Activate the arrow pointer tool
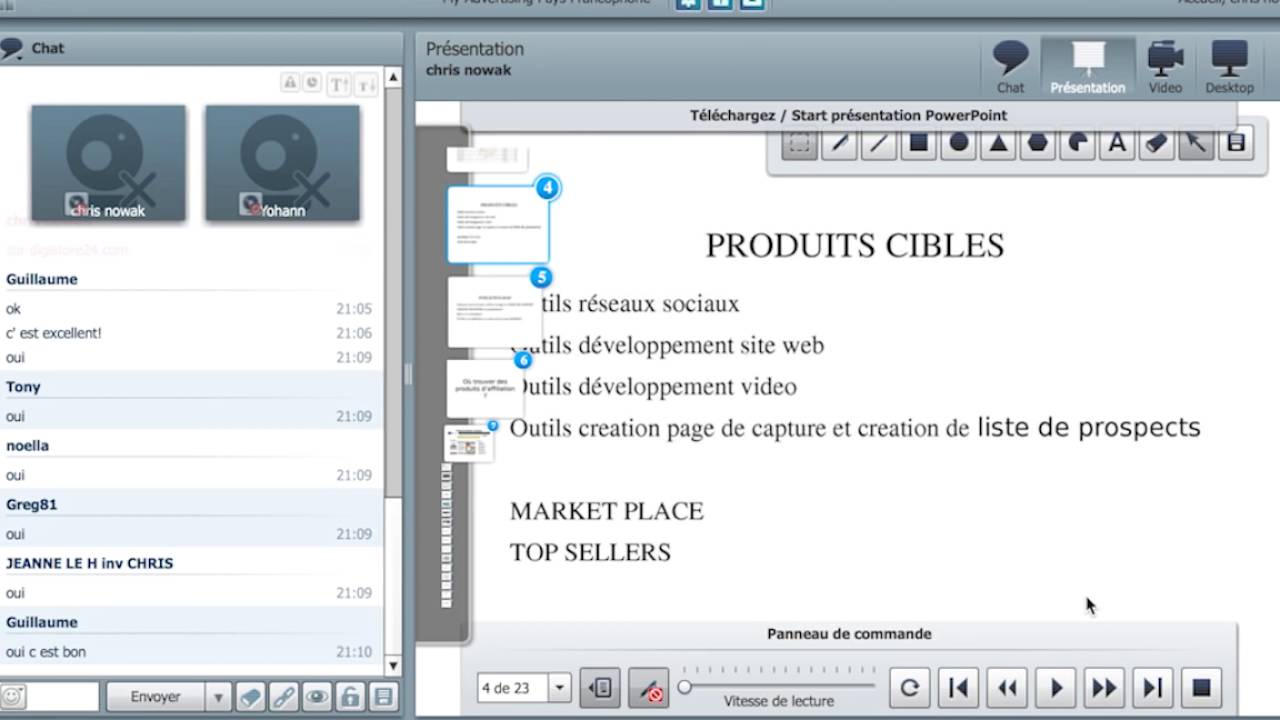1280x720 pixels. coord(1196,143)
